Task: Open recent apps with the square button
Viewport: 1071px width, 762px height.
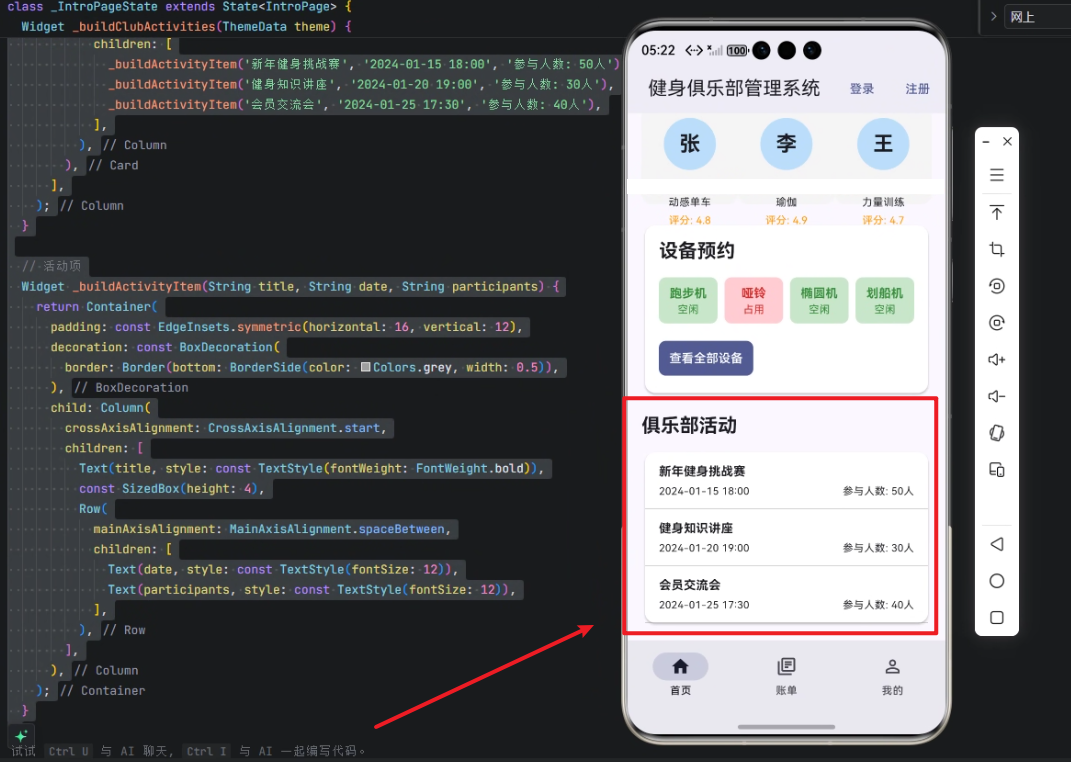Action: 996,617
